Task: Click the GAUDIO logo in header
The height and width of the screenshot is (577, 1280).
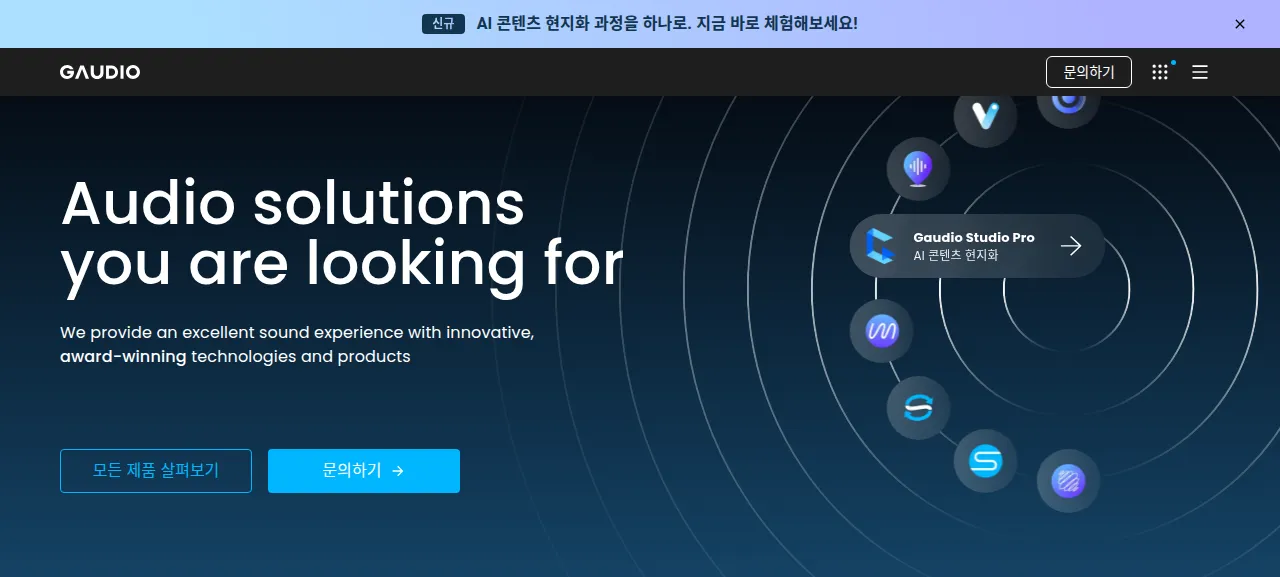Action: pyautogui.click(x=100, y=72)
